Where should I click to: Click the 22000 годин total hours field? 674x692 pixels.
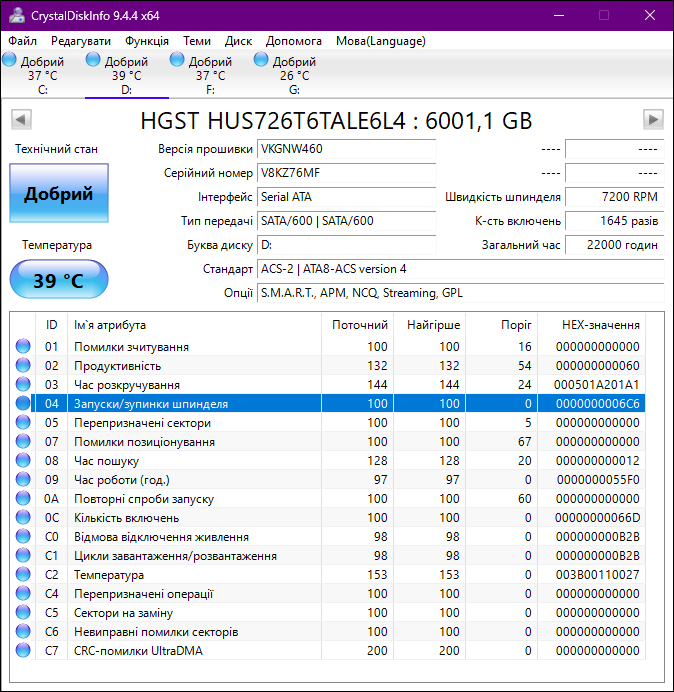tap(614, 244)
